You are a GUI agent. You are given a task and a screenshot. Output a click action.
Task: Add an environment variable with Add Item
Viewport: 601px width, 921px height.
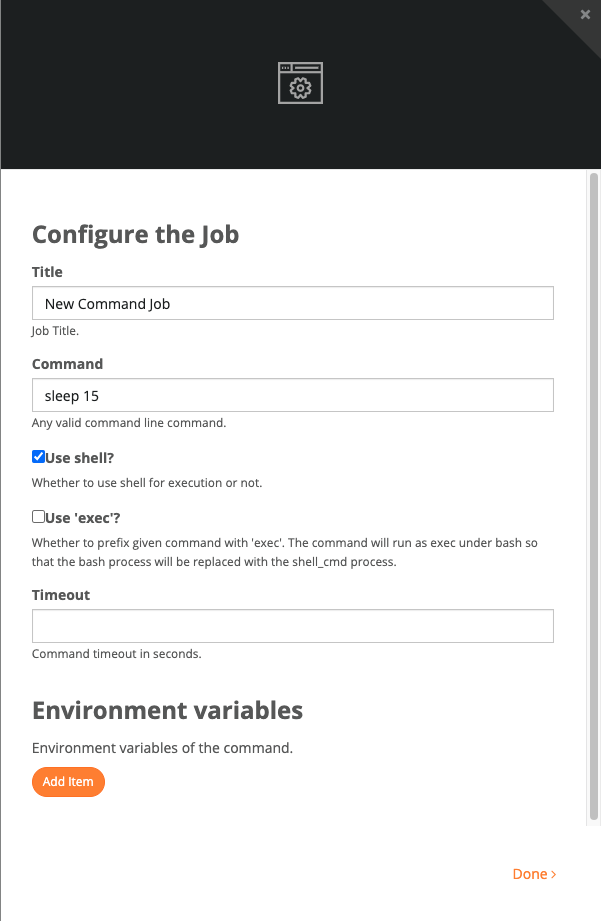68,782
